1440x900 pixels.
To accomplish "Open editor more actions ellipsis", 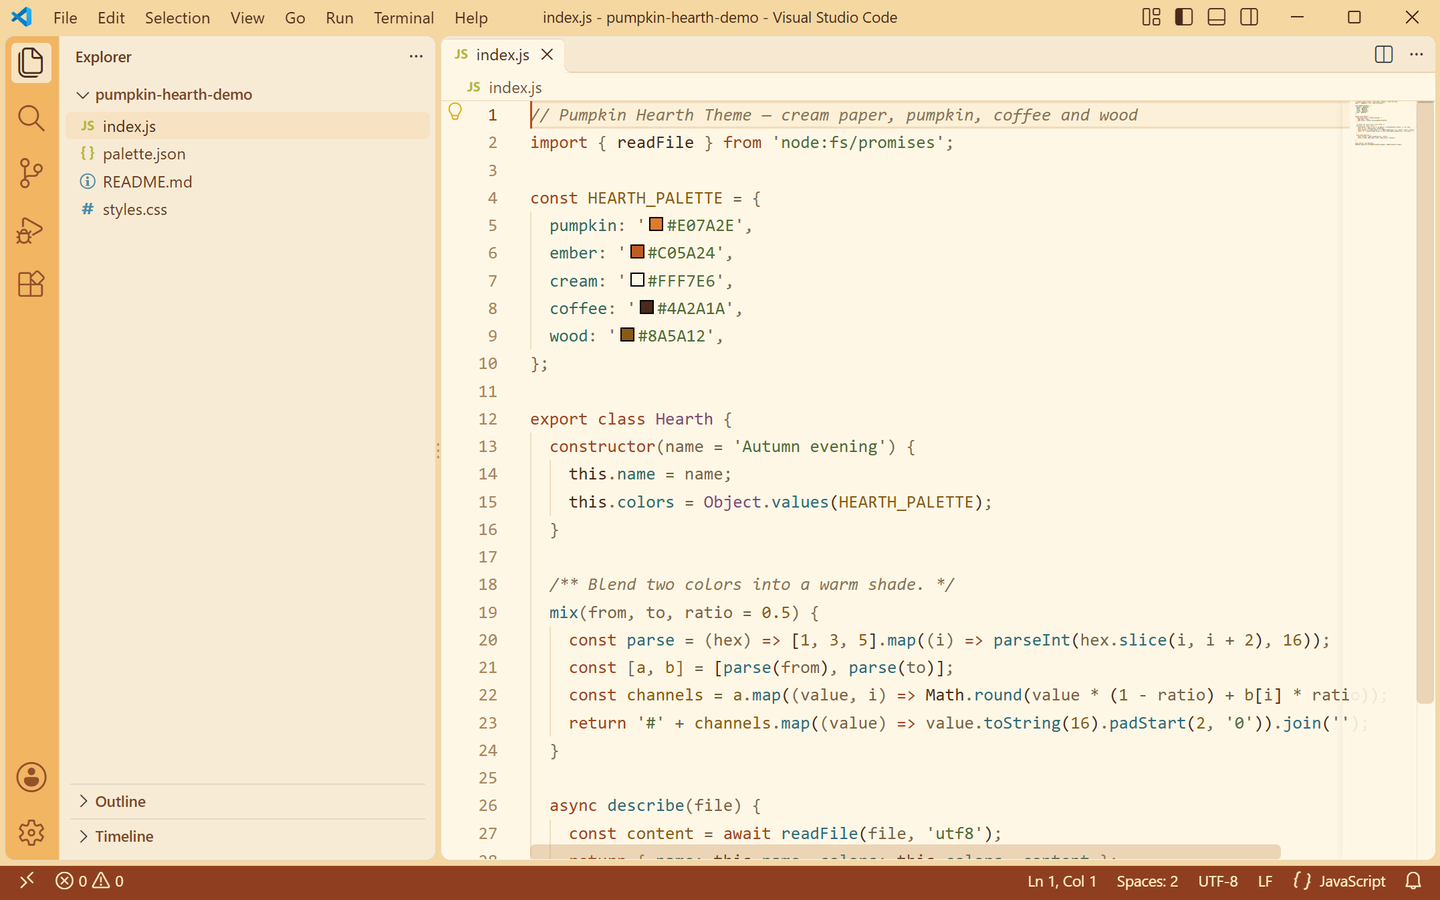I will pos(1416,55).
